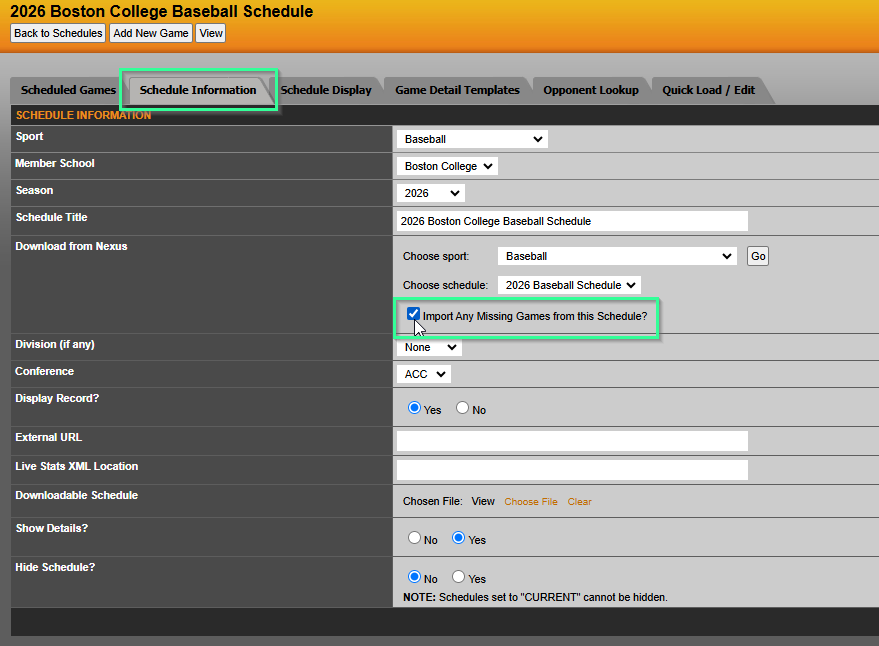Open the Schedule Display tab
This screenshot has width=879, height=646.
click(326, 90)
